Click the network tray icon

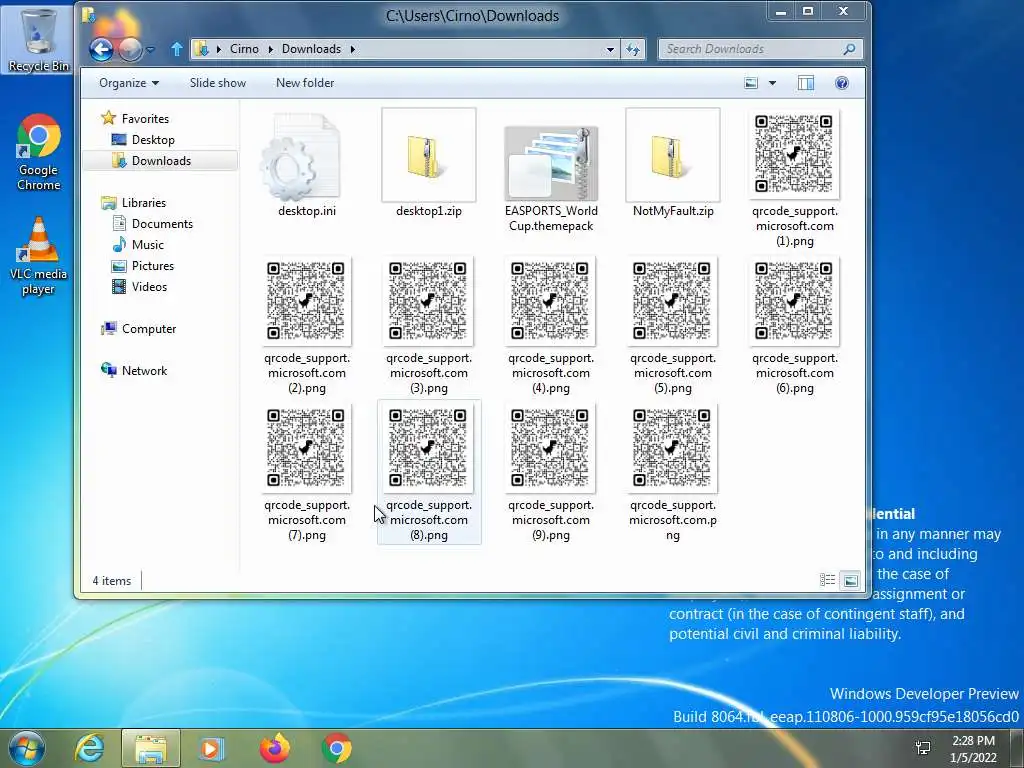923,748
